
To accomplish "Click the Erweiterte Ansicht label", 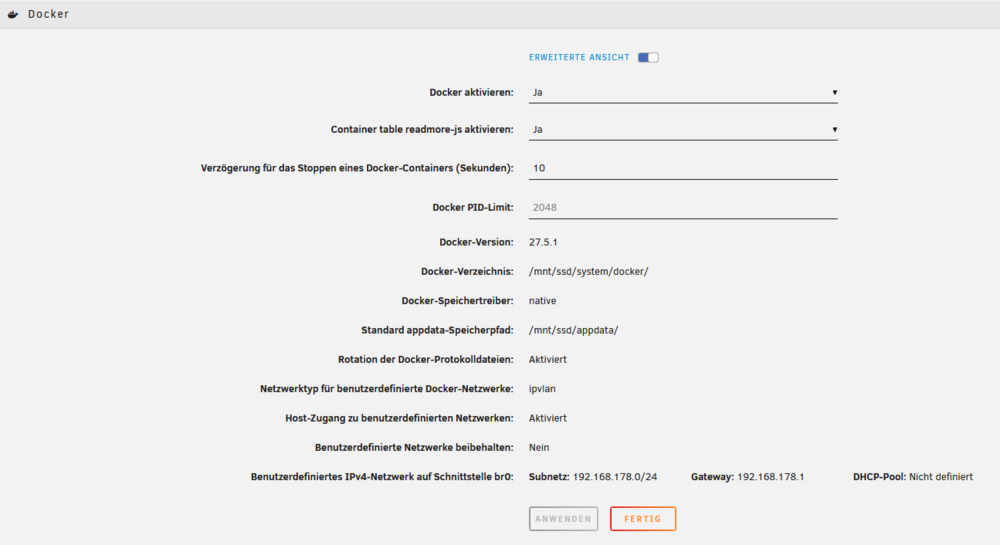I will pos(579,57).
